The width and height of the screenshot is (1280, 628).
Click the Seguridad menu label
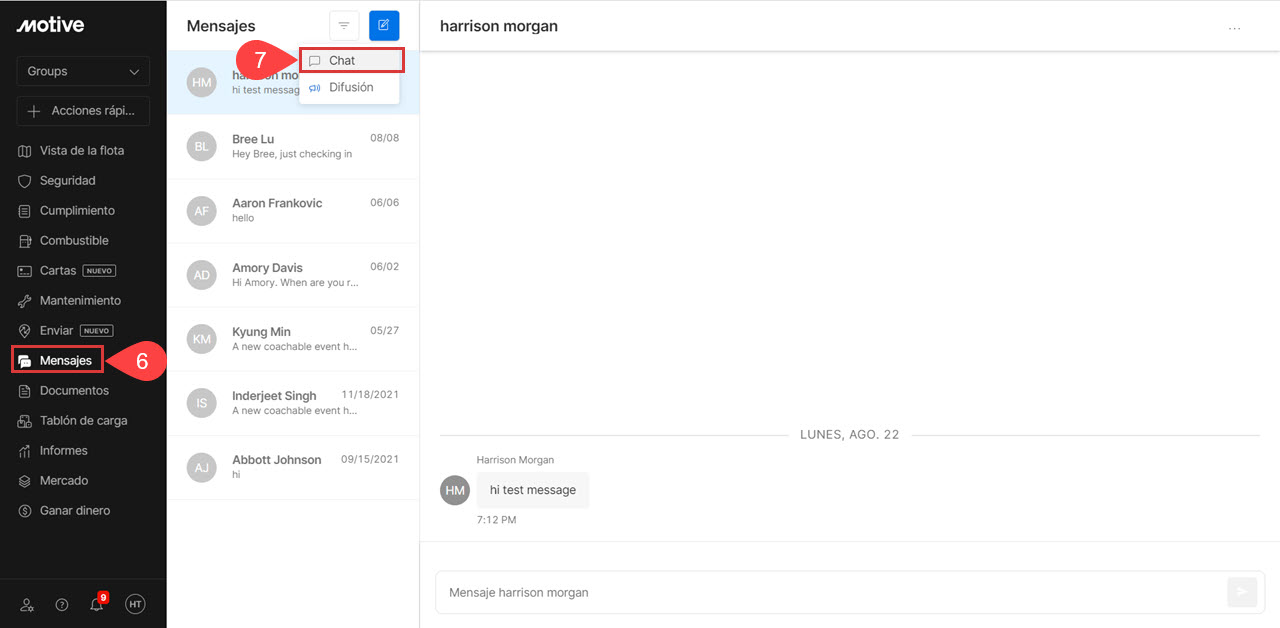pos(68,181)
